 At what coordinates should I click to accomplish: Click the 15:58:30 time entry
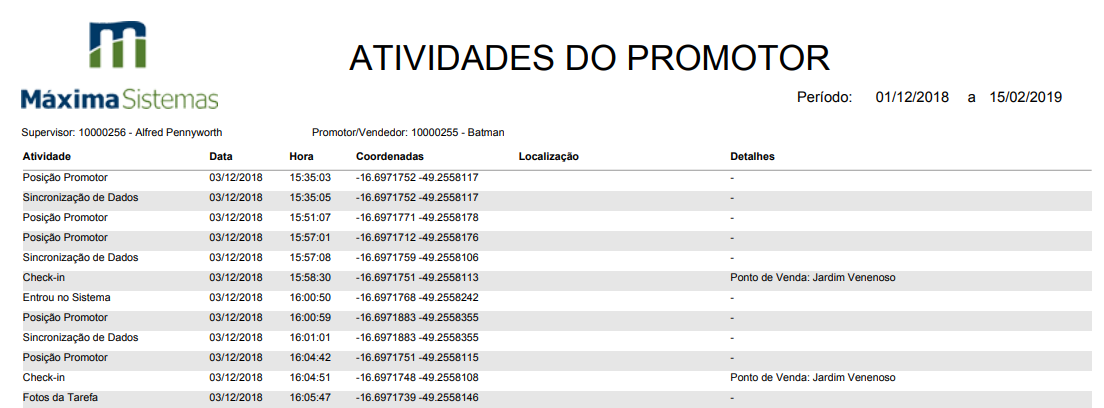tap(310, 277)
